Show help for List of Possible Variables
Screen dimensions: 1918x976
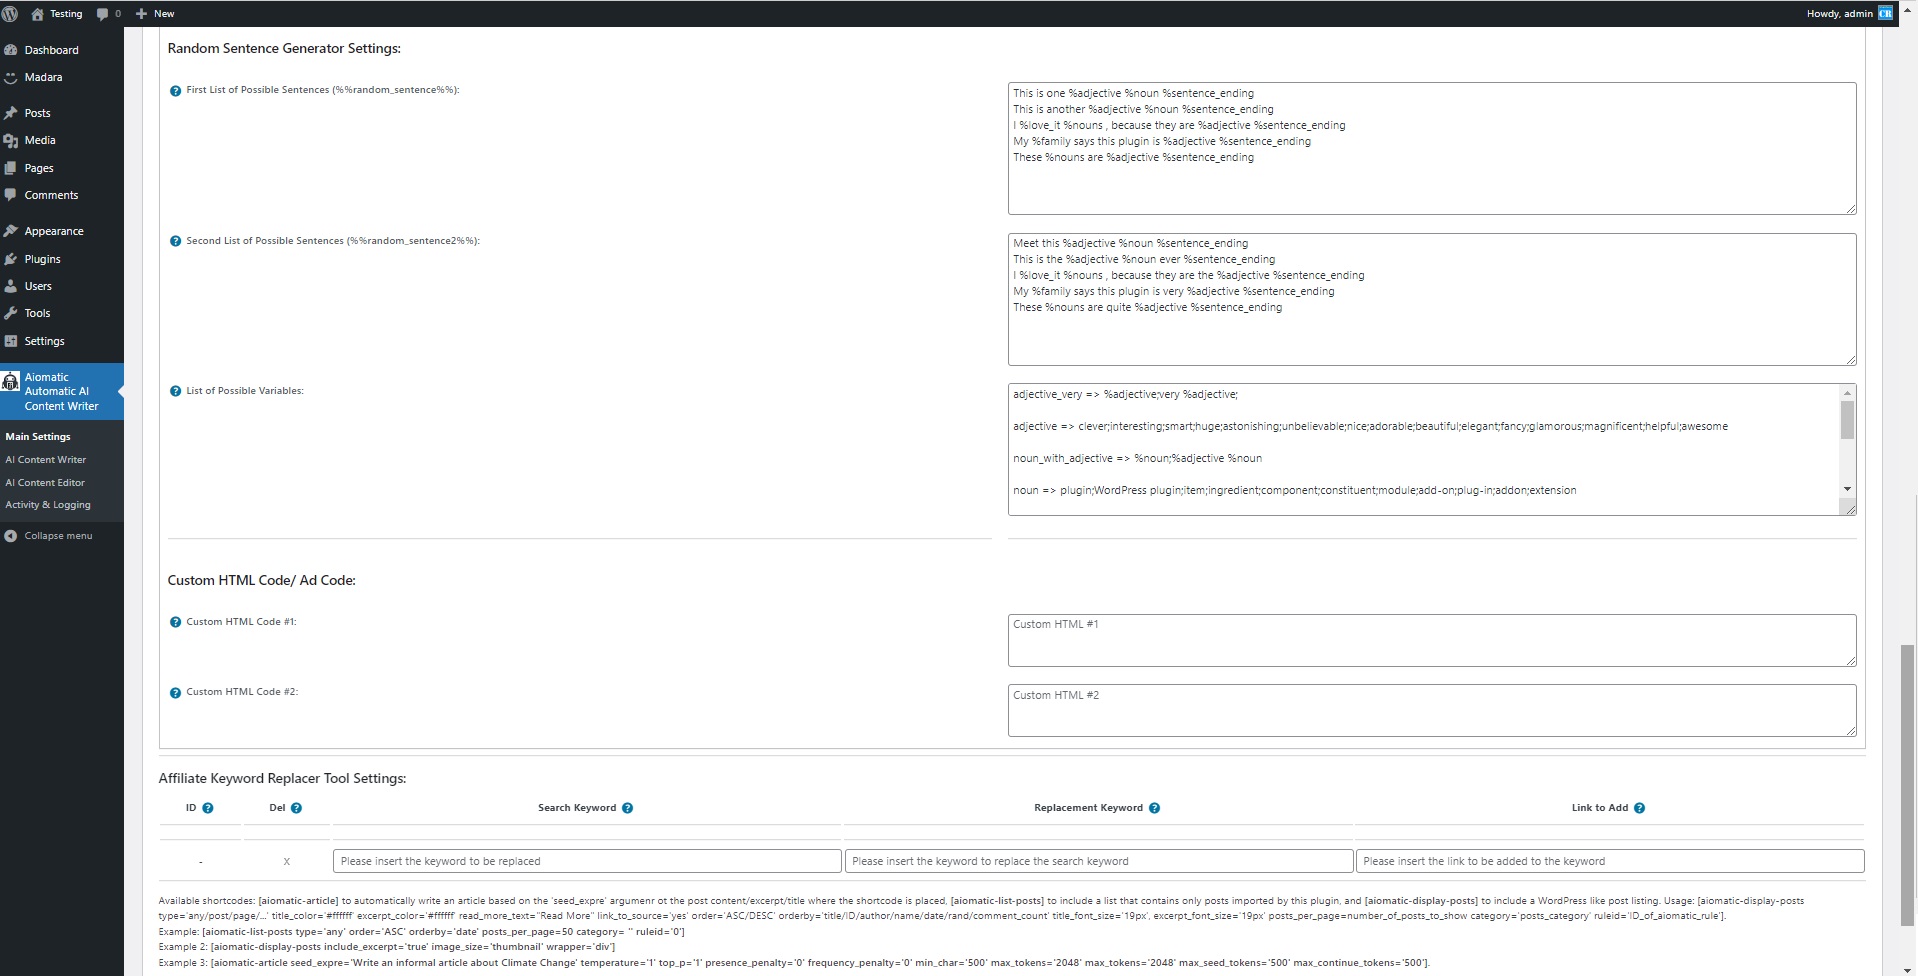175,391
